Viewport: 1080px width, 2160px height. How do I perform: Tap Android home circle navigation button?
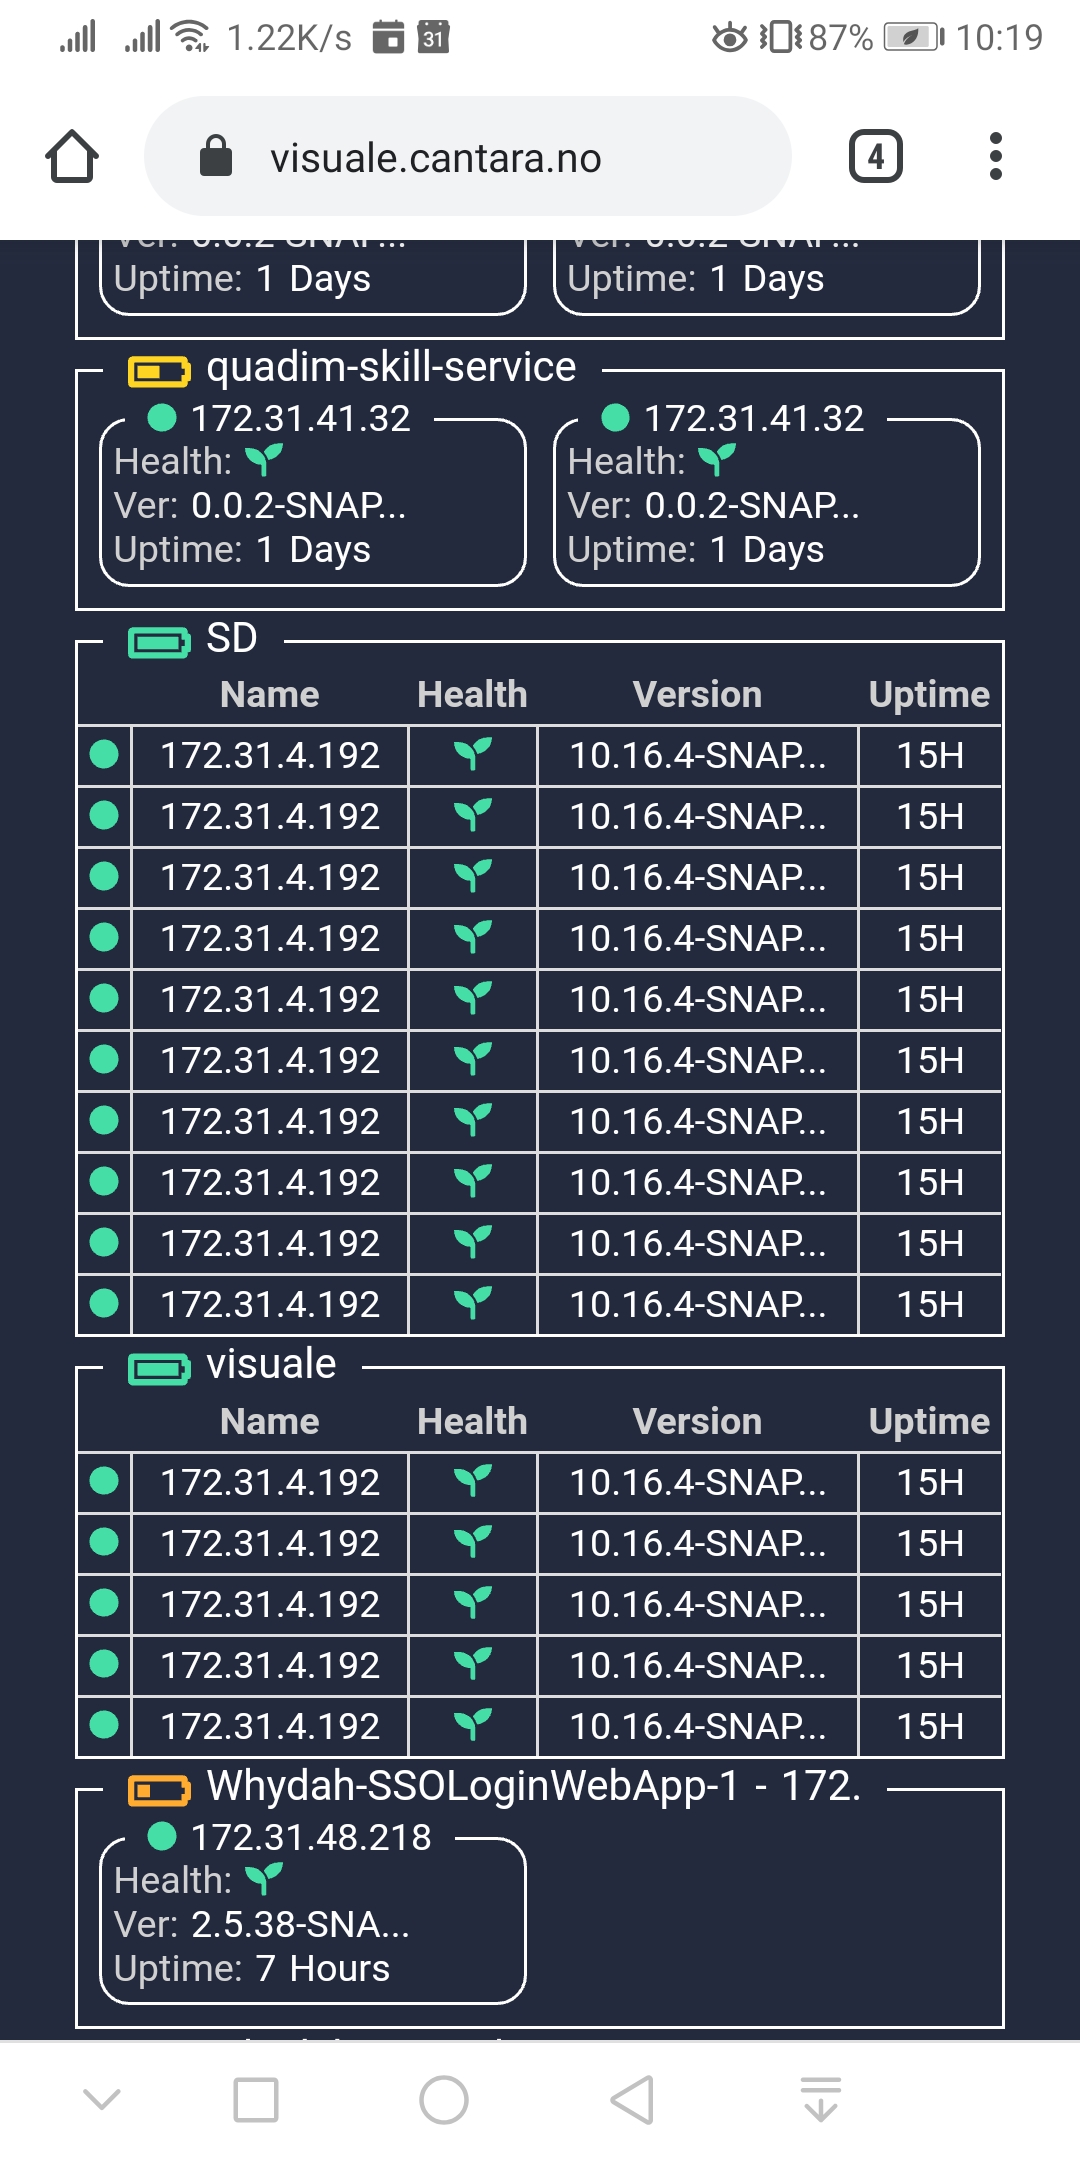click(444, 2099)
